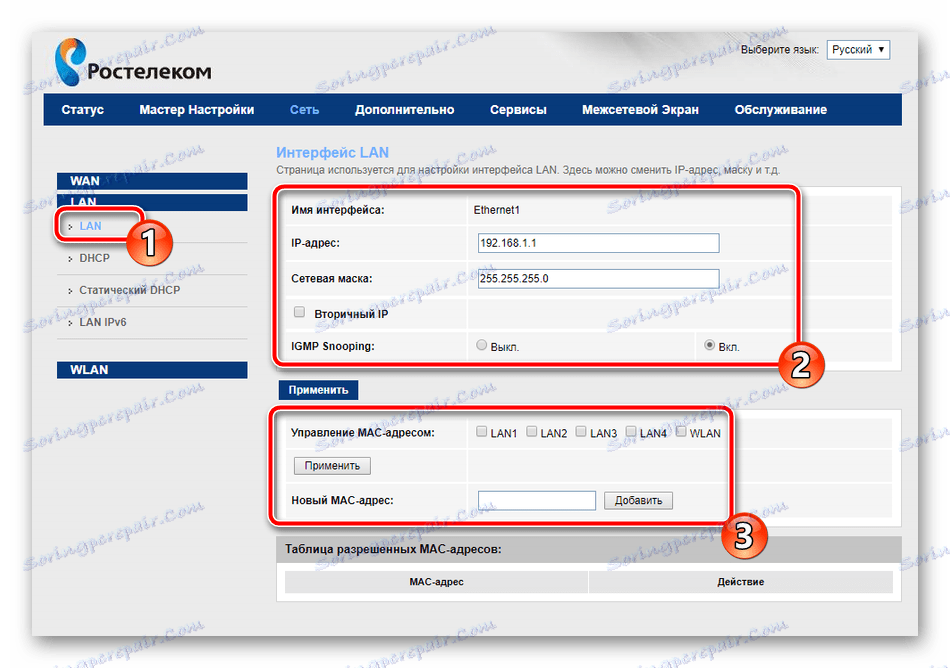This screenshot has width=950, height=668.
Task: Open the Обслуживание menu
Action: (x=780, y=110)
